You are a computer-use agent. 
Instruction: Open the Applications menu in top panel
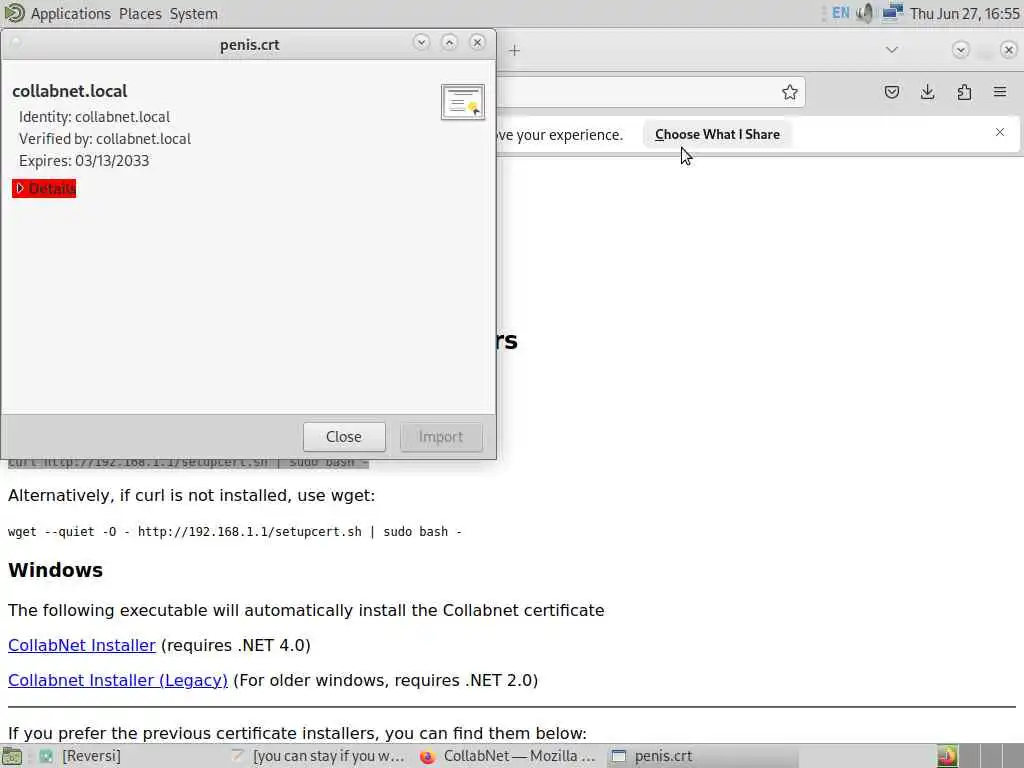click(71, 14)
